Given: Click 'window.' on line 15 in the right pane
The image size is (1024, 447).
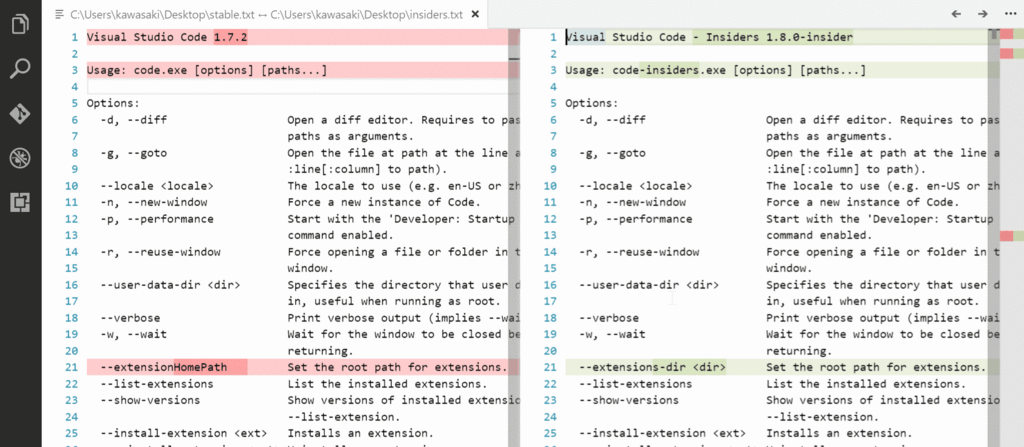Looking at the screenshot, I should pos(789,268).
